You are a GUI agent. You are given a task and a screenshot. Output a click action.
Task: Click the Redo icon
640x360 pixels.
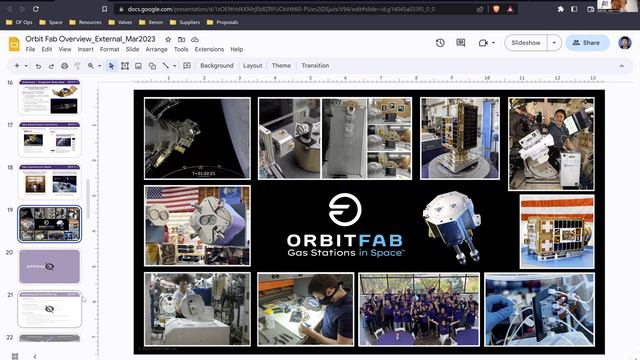(x=51, y=66)
